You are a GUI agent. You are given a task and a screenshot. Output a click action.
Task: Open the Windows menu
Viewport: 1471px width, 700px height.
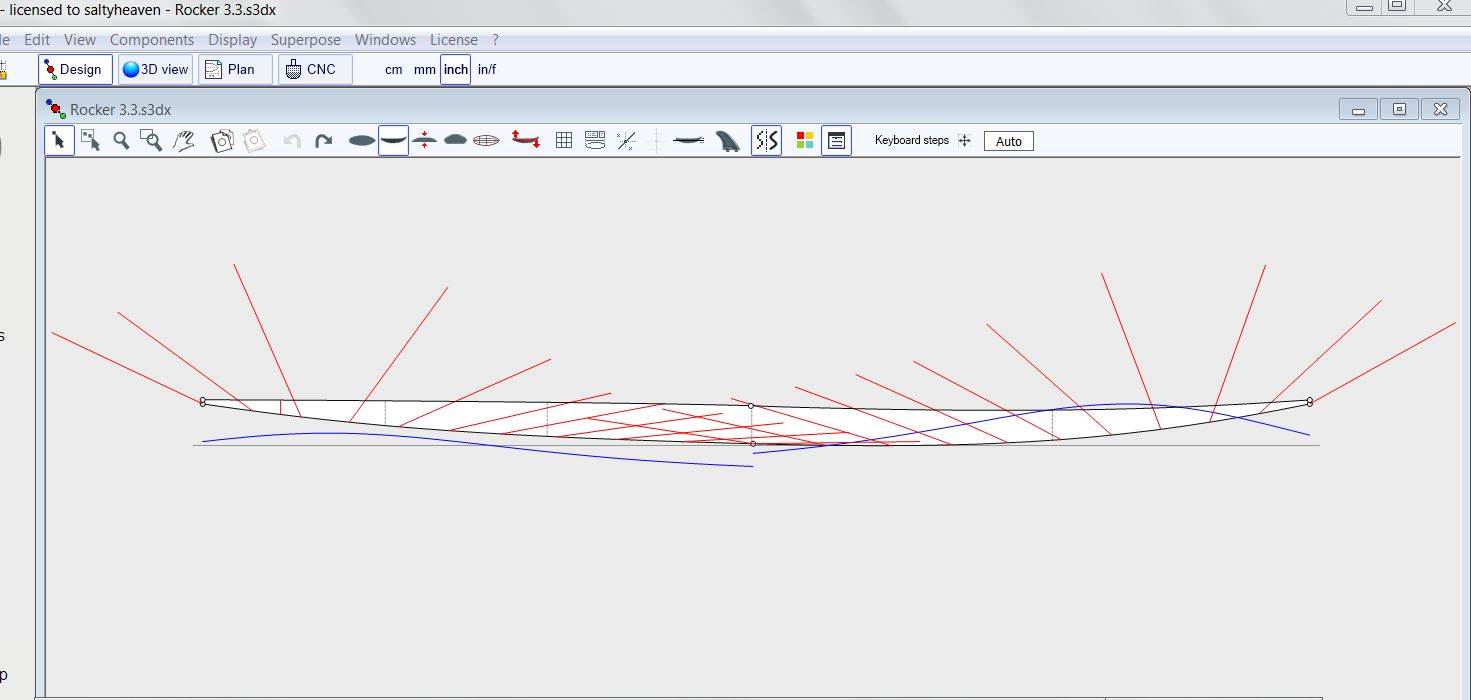point(385,40)
